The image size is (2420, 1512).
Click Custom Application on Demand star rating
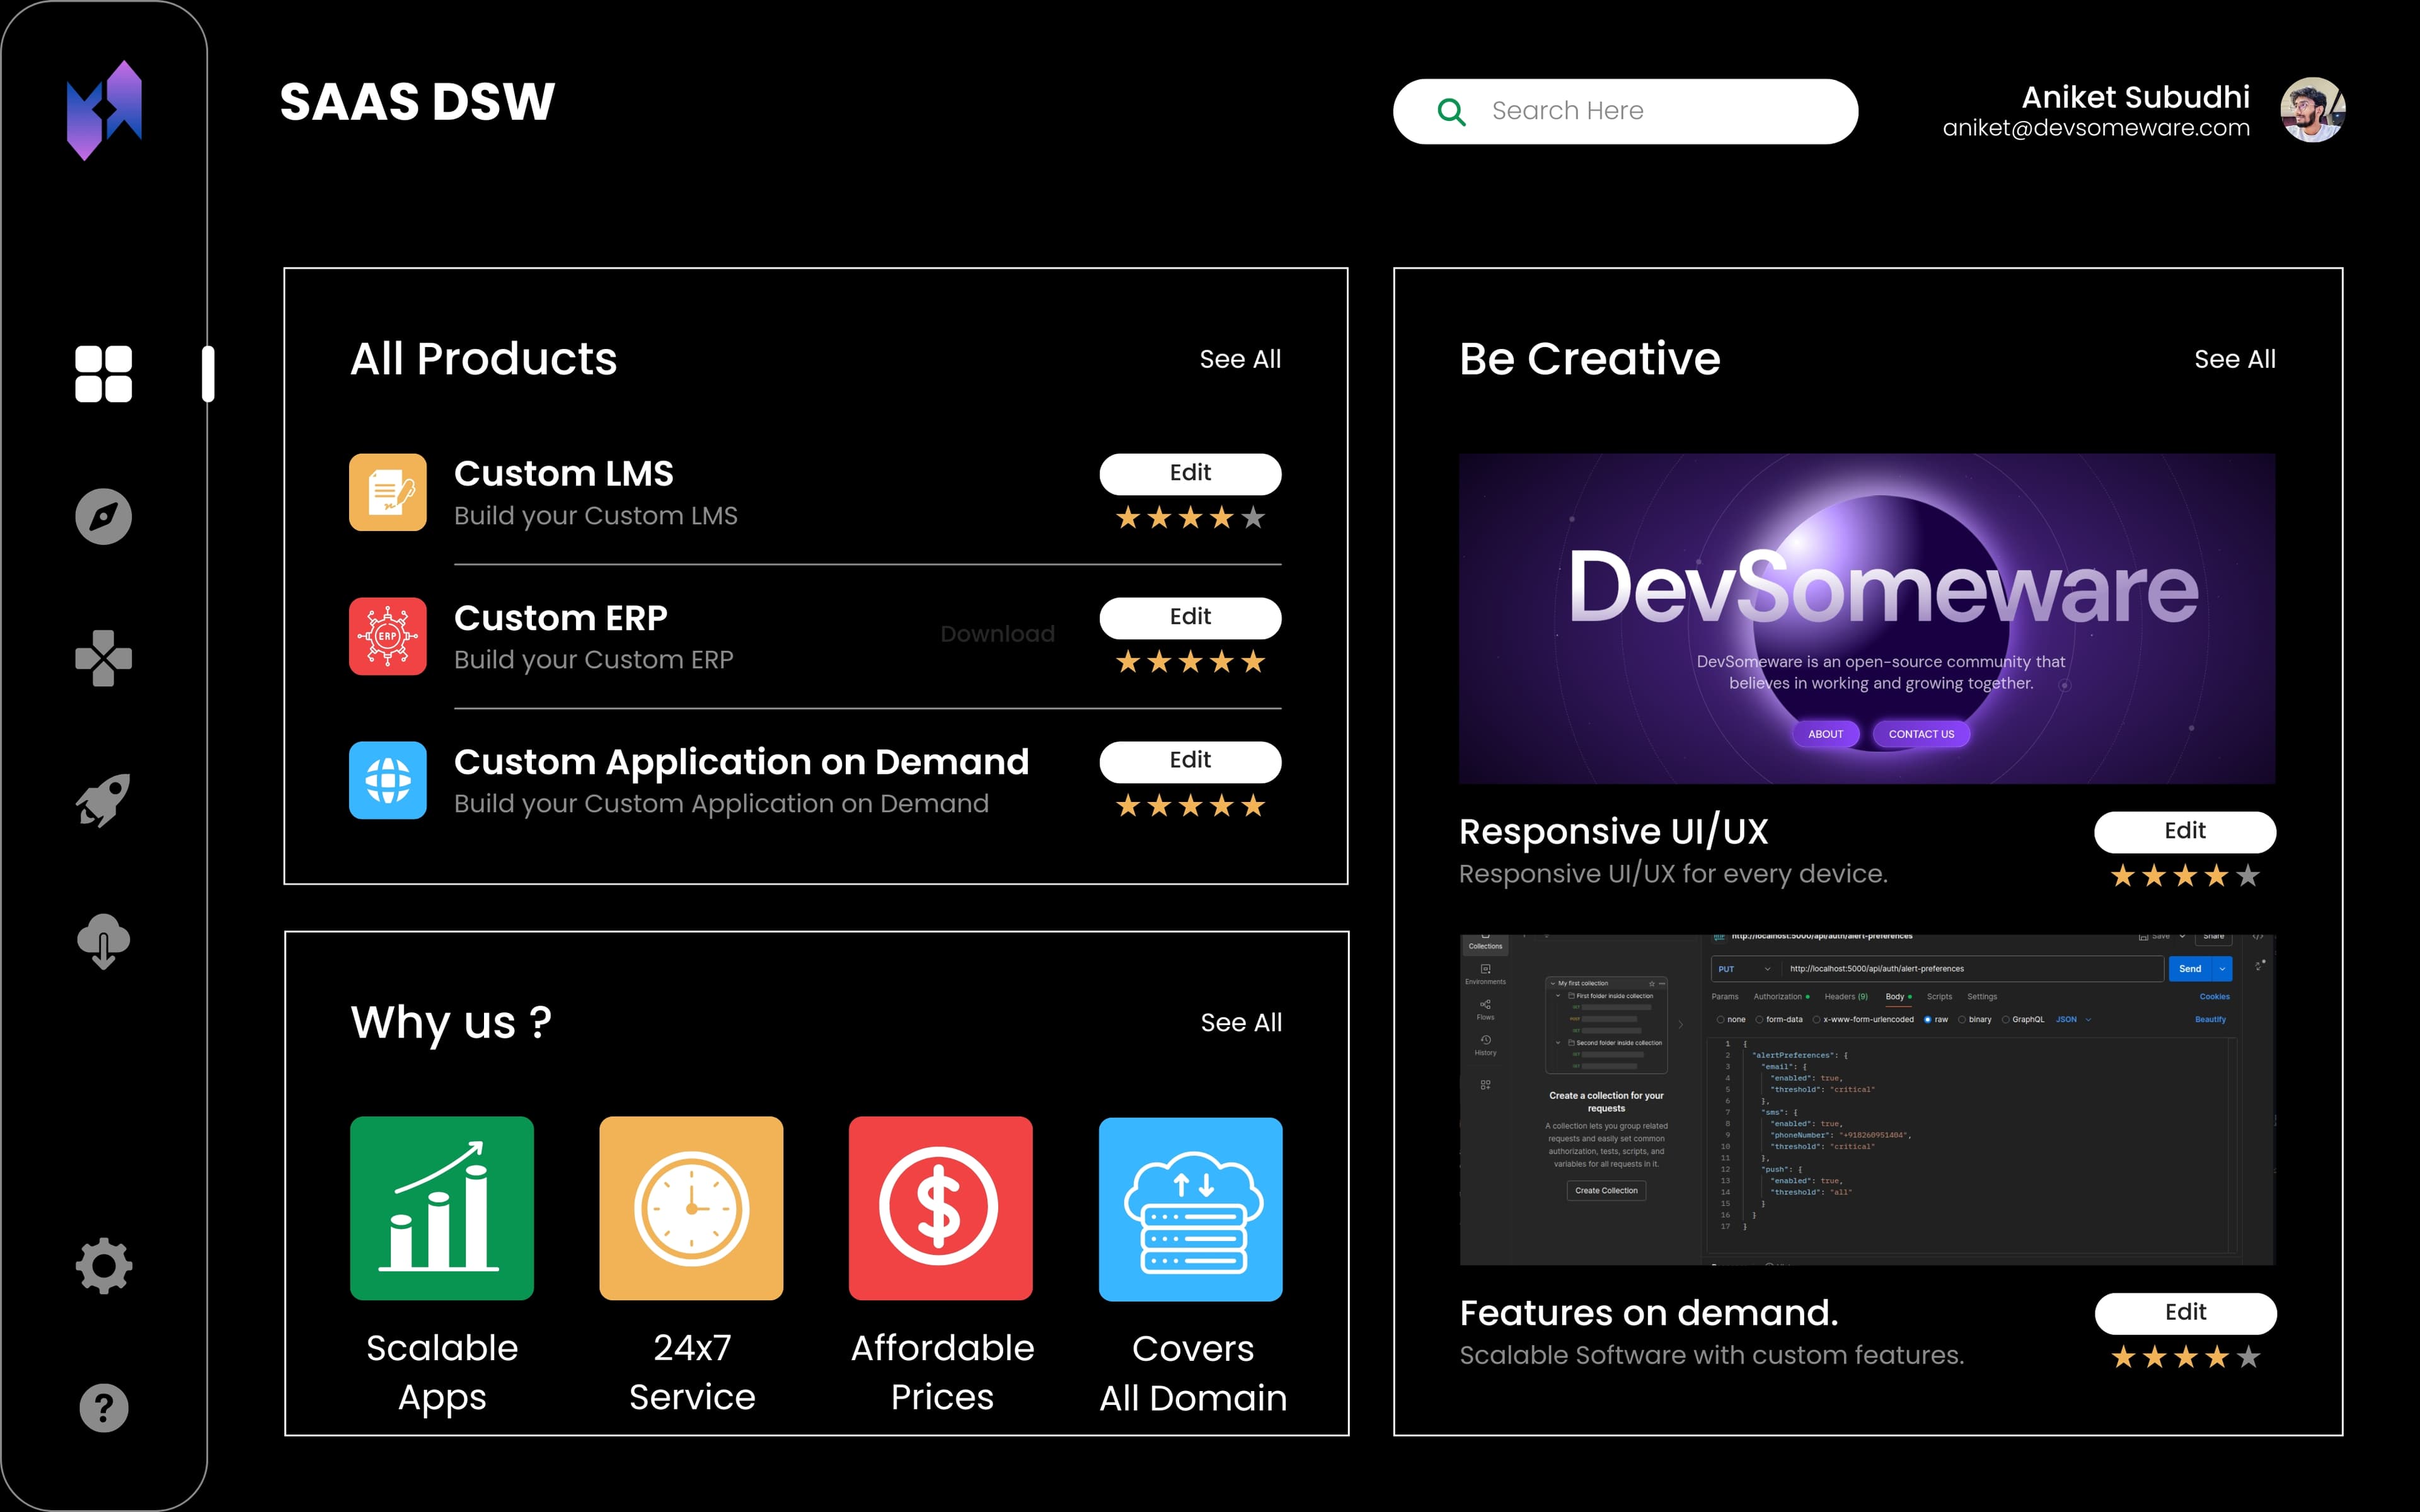pyautogui.click(x=1190, y=806)
